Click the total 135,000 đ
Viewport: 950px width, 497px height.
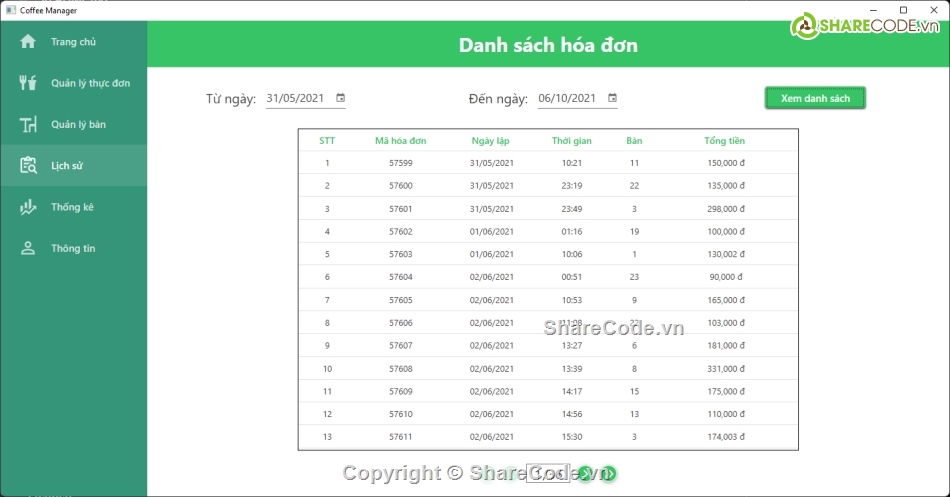coord(726,185)
